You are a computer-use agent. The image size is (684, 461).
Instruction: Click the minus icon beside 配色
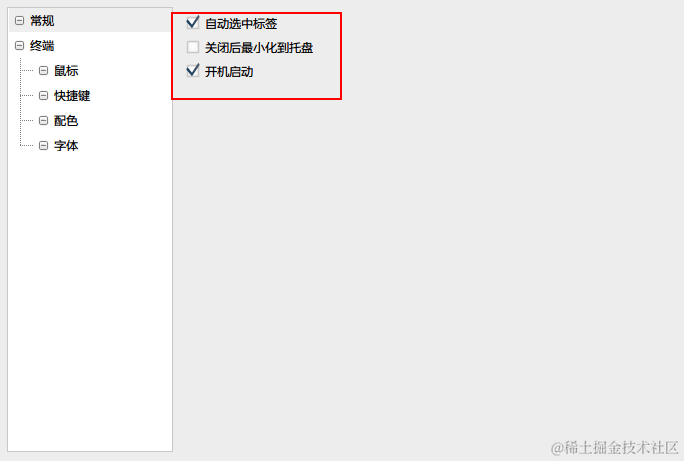click(x=43, y=120)
